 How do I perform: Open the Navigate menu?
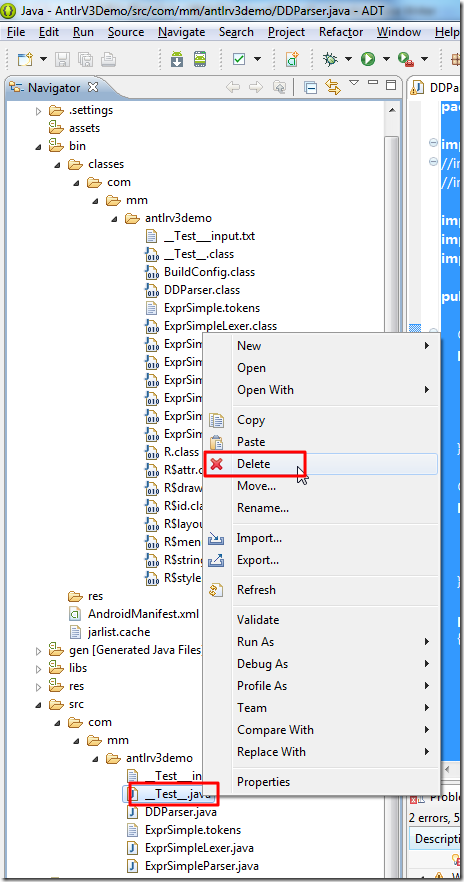point(182,32)
